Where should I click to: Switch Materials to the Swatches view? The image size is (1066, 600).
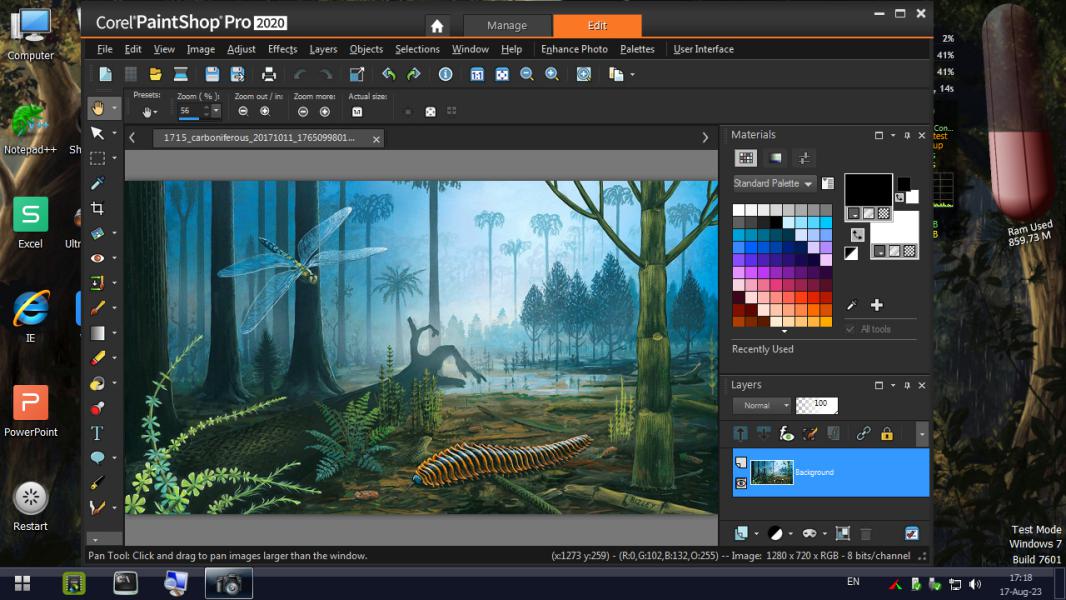point(746,158)
